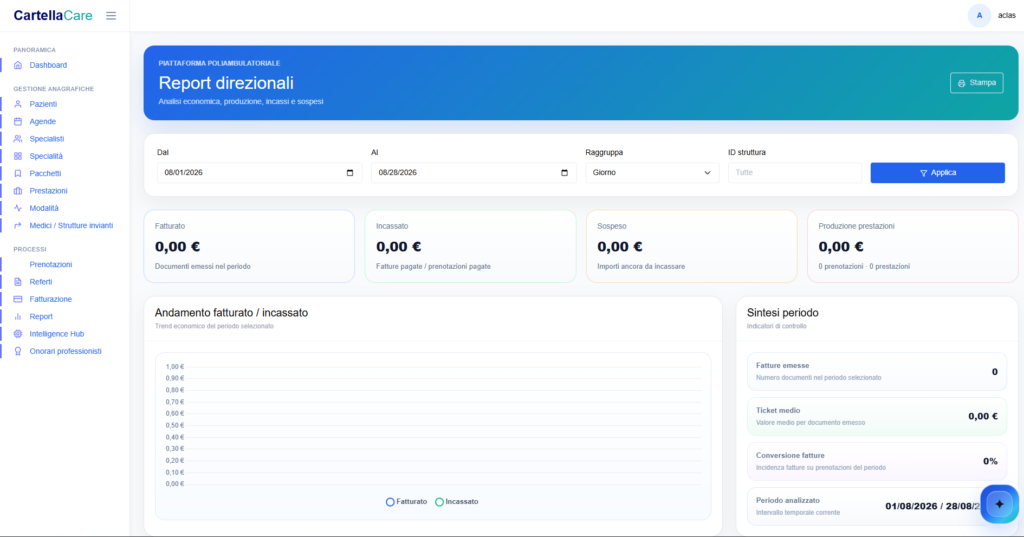Screen dimensions: 1024x537
Task: Click the Prestazioni briefcase icon
Action: (18, 191)
